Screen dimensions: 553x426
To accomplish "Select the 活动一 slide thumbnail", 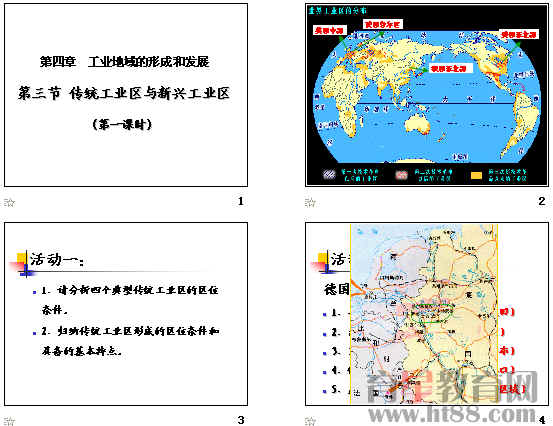I will (x=126, y=314).
